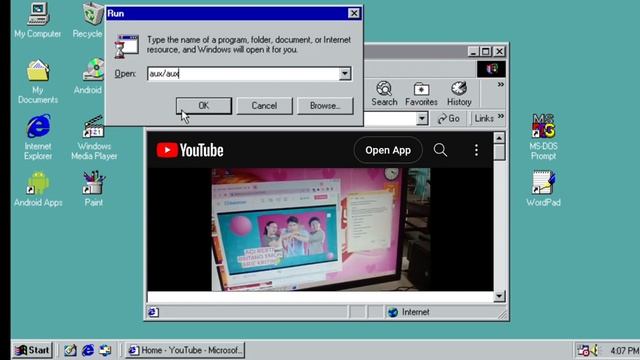Open the Start menu

point(33,350)
